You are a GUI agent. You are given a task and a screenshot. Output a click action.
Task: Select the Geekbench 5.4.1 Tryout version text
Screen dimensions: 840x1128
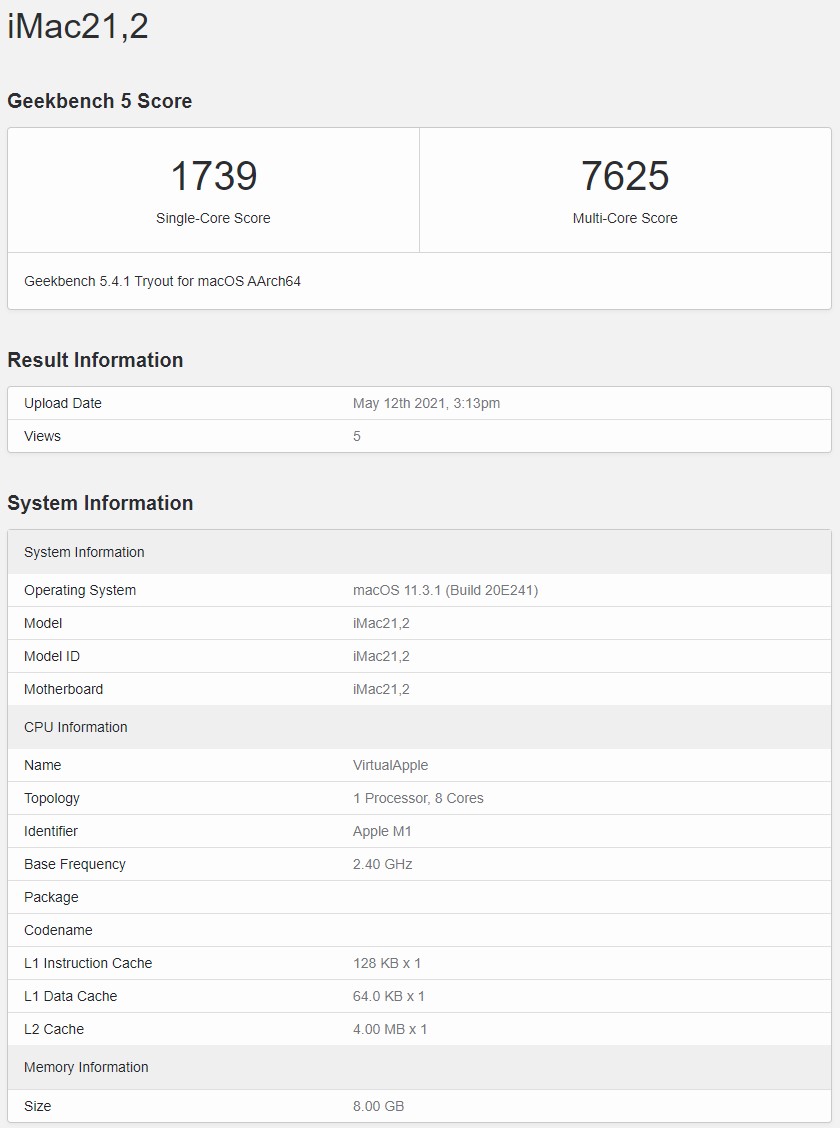(x=162, y=281)
